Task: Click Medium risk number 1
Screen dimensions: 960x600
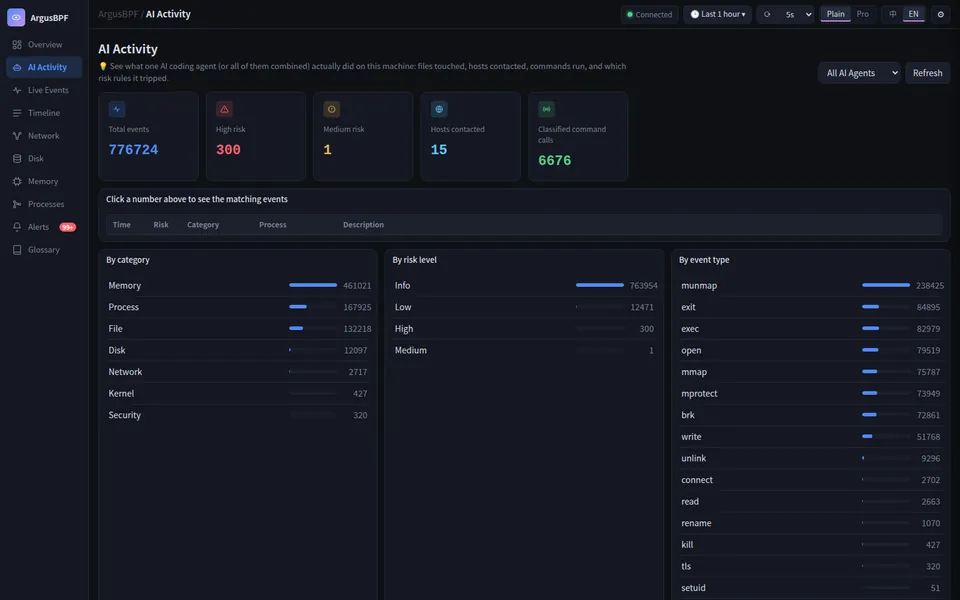Action: pyautogui.click(x=328, y=149)
